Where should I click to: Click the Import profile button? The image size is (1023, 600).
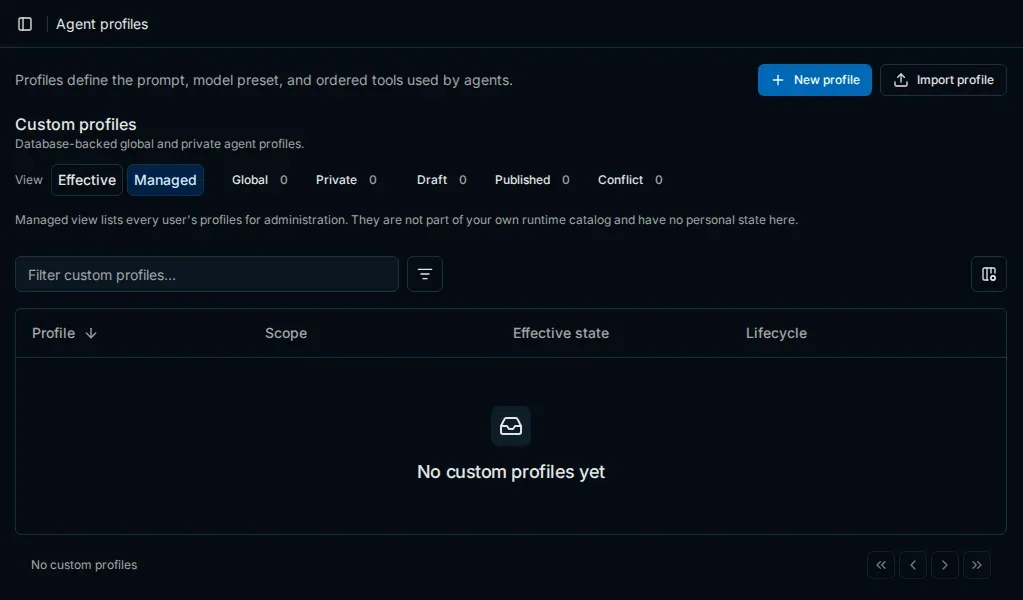click(943, 80)
